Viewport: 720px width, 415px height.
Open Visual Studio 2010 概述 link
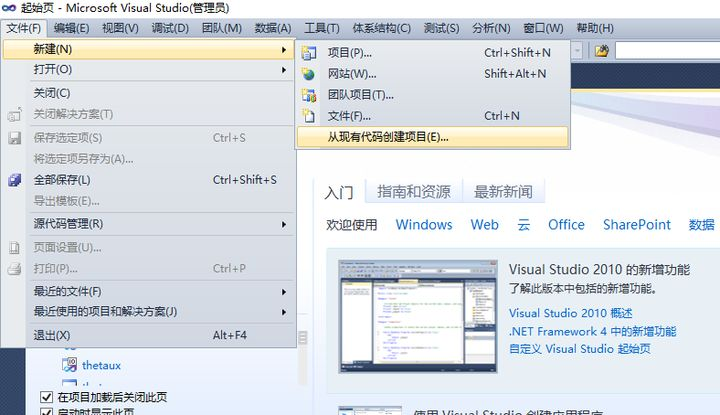coord(571,314)
